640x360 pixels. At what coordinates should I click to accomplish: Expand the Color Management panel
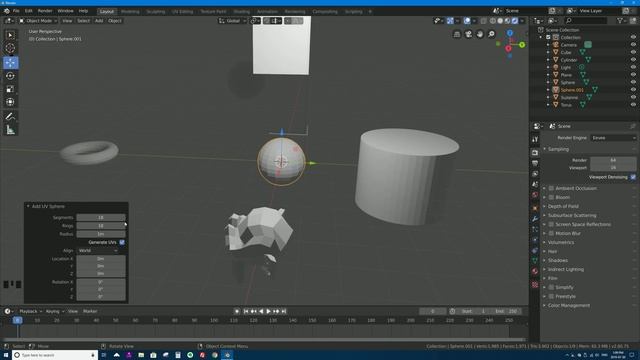coord(568,305)
